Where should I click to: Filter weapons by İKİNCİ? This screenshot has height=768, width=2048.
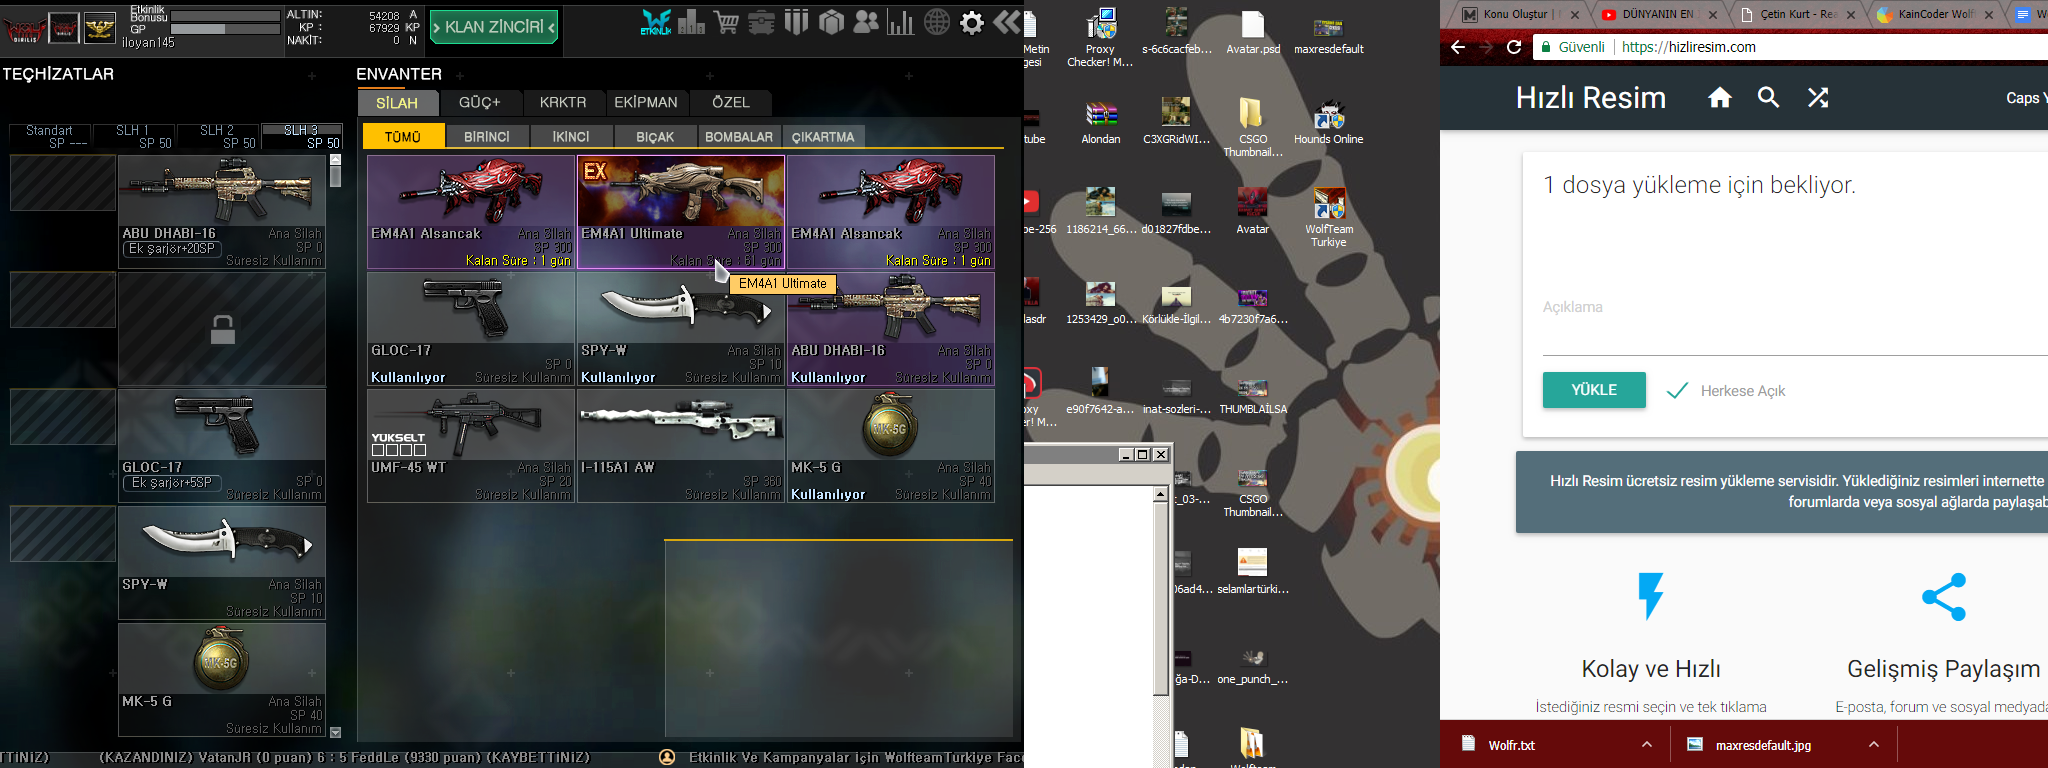(x=571, y=137)
